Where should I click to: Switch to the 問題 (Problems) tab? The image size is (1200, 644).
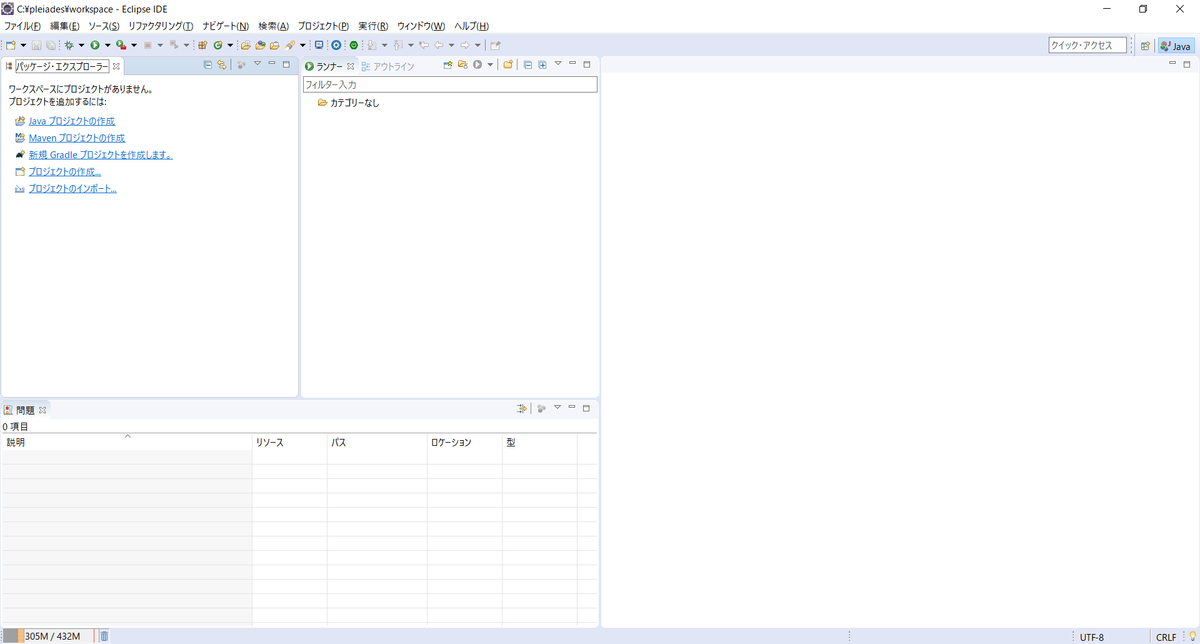(x=26, y=408)
